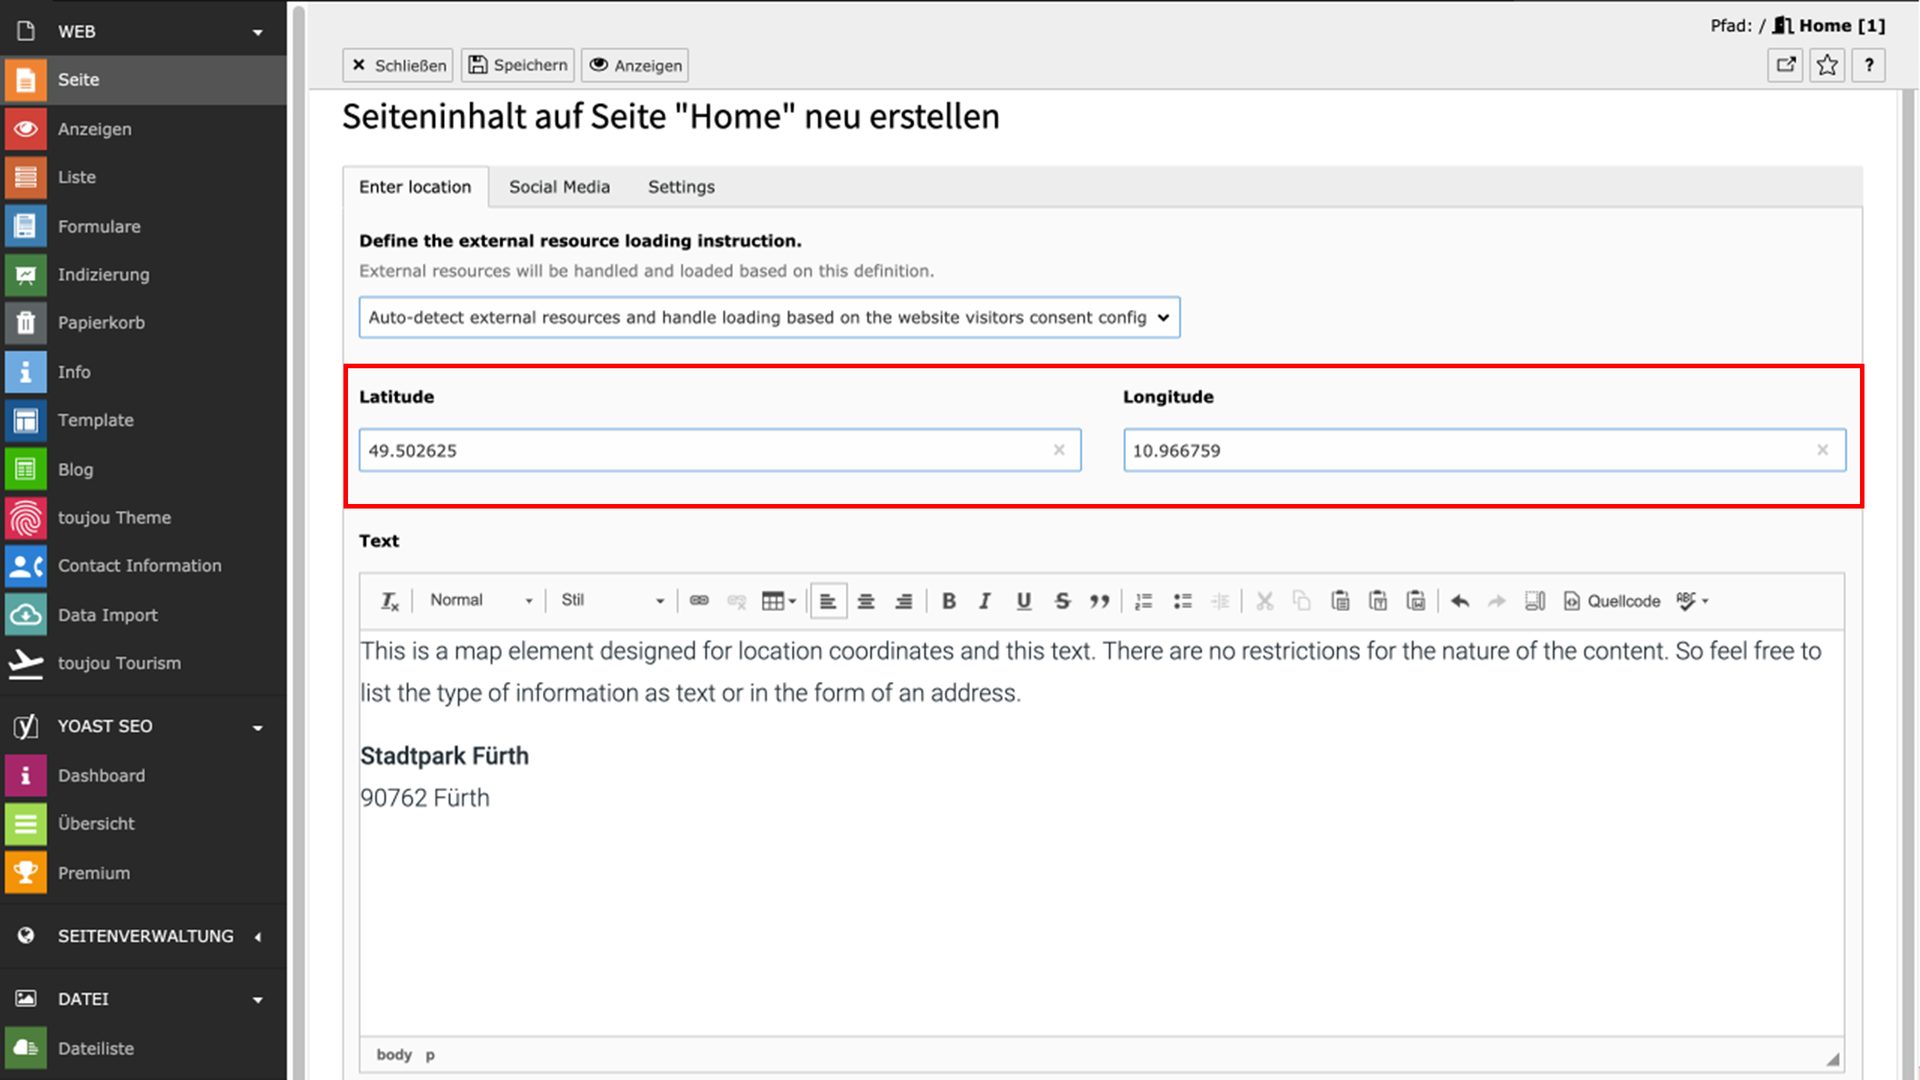Insert a numbered list
The height and width of the screenshot is (1080, 1920).
(1143, 601)
